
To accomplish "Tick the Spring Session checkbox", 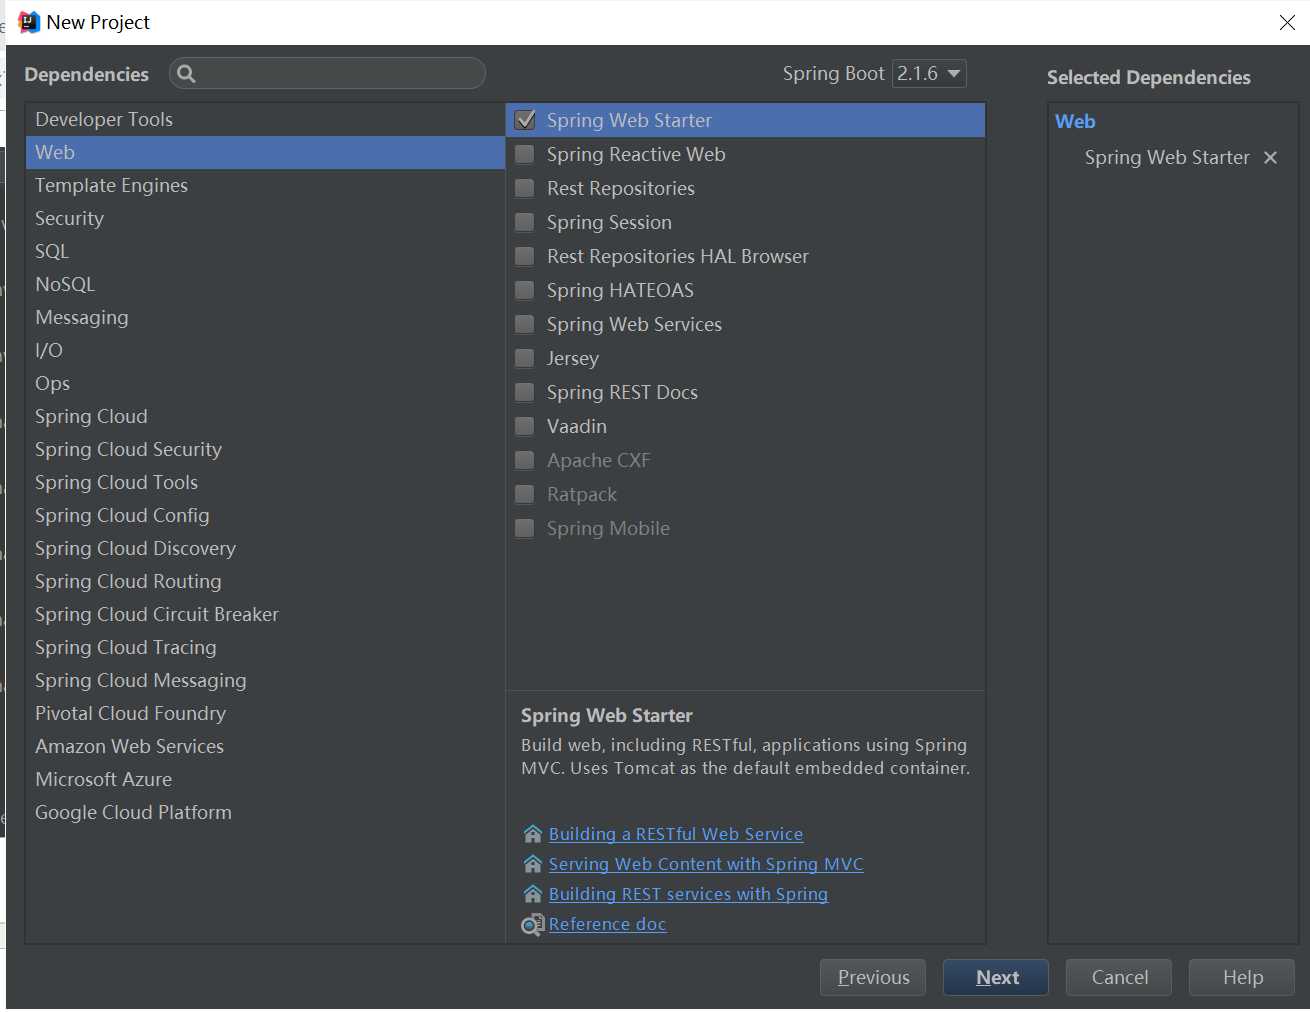I will [x=525, y=222].
